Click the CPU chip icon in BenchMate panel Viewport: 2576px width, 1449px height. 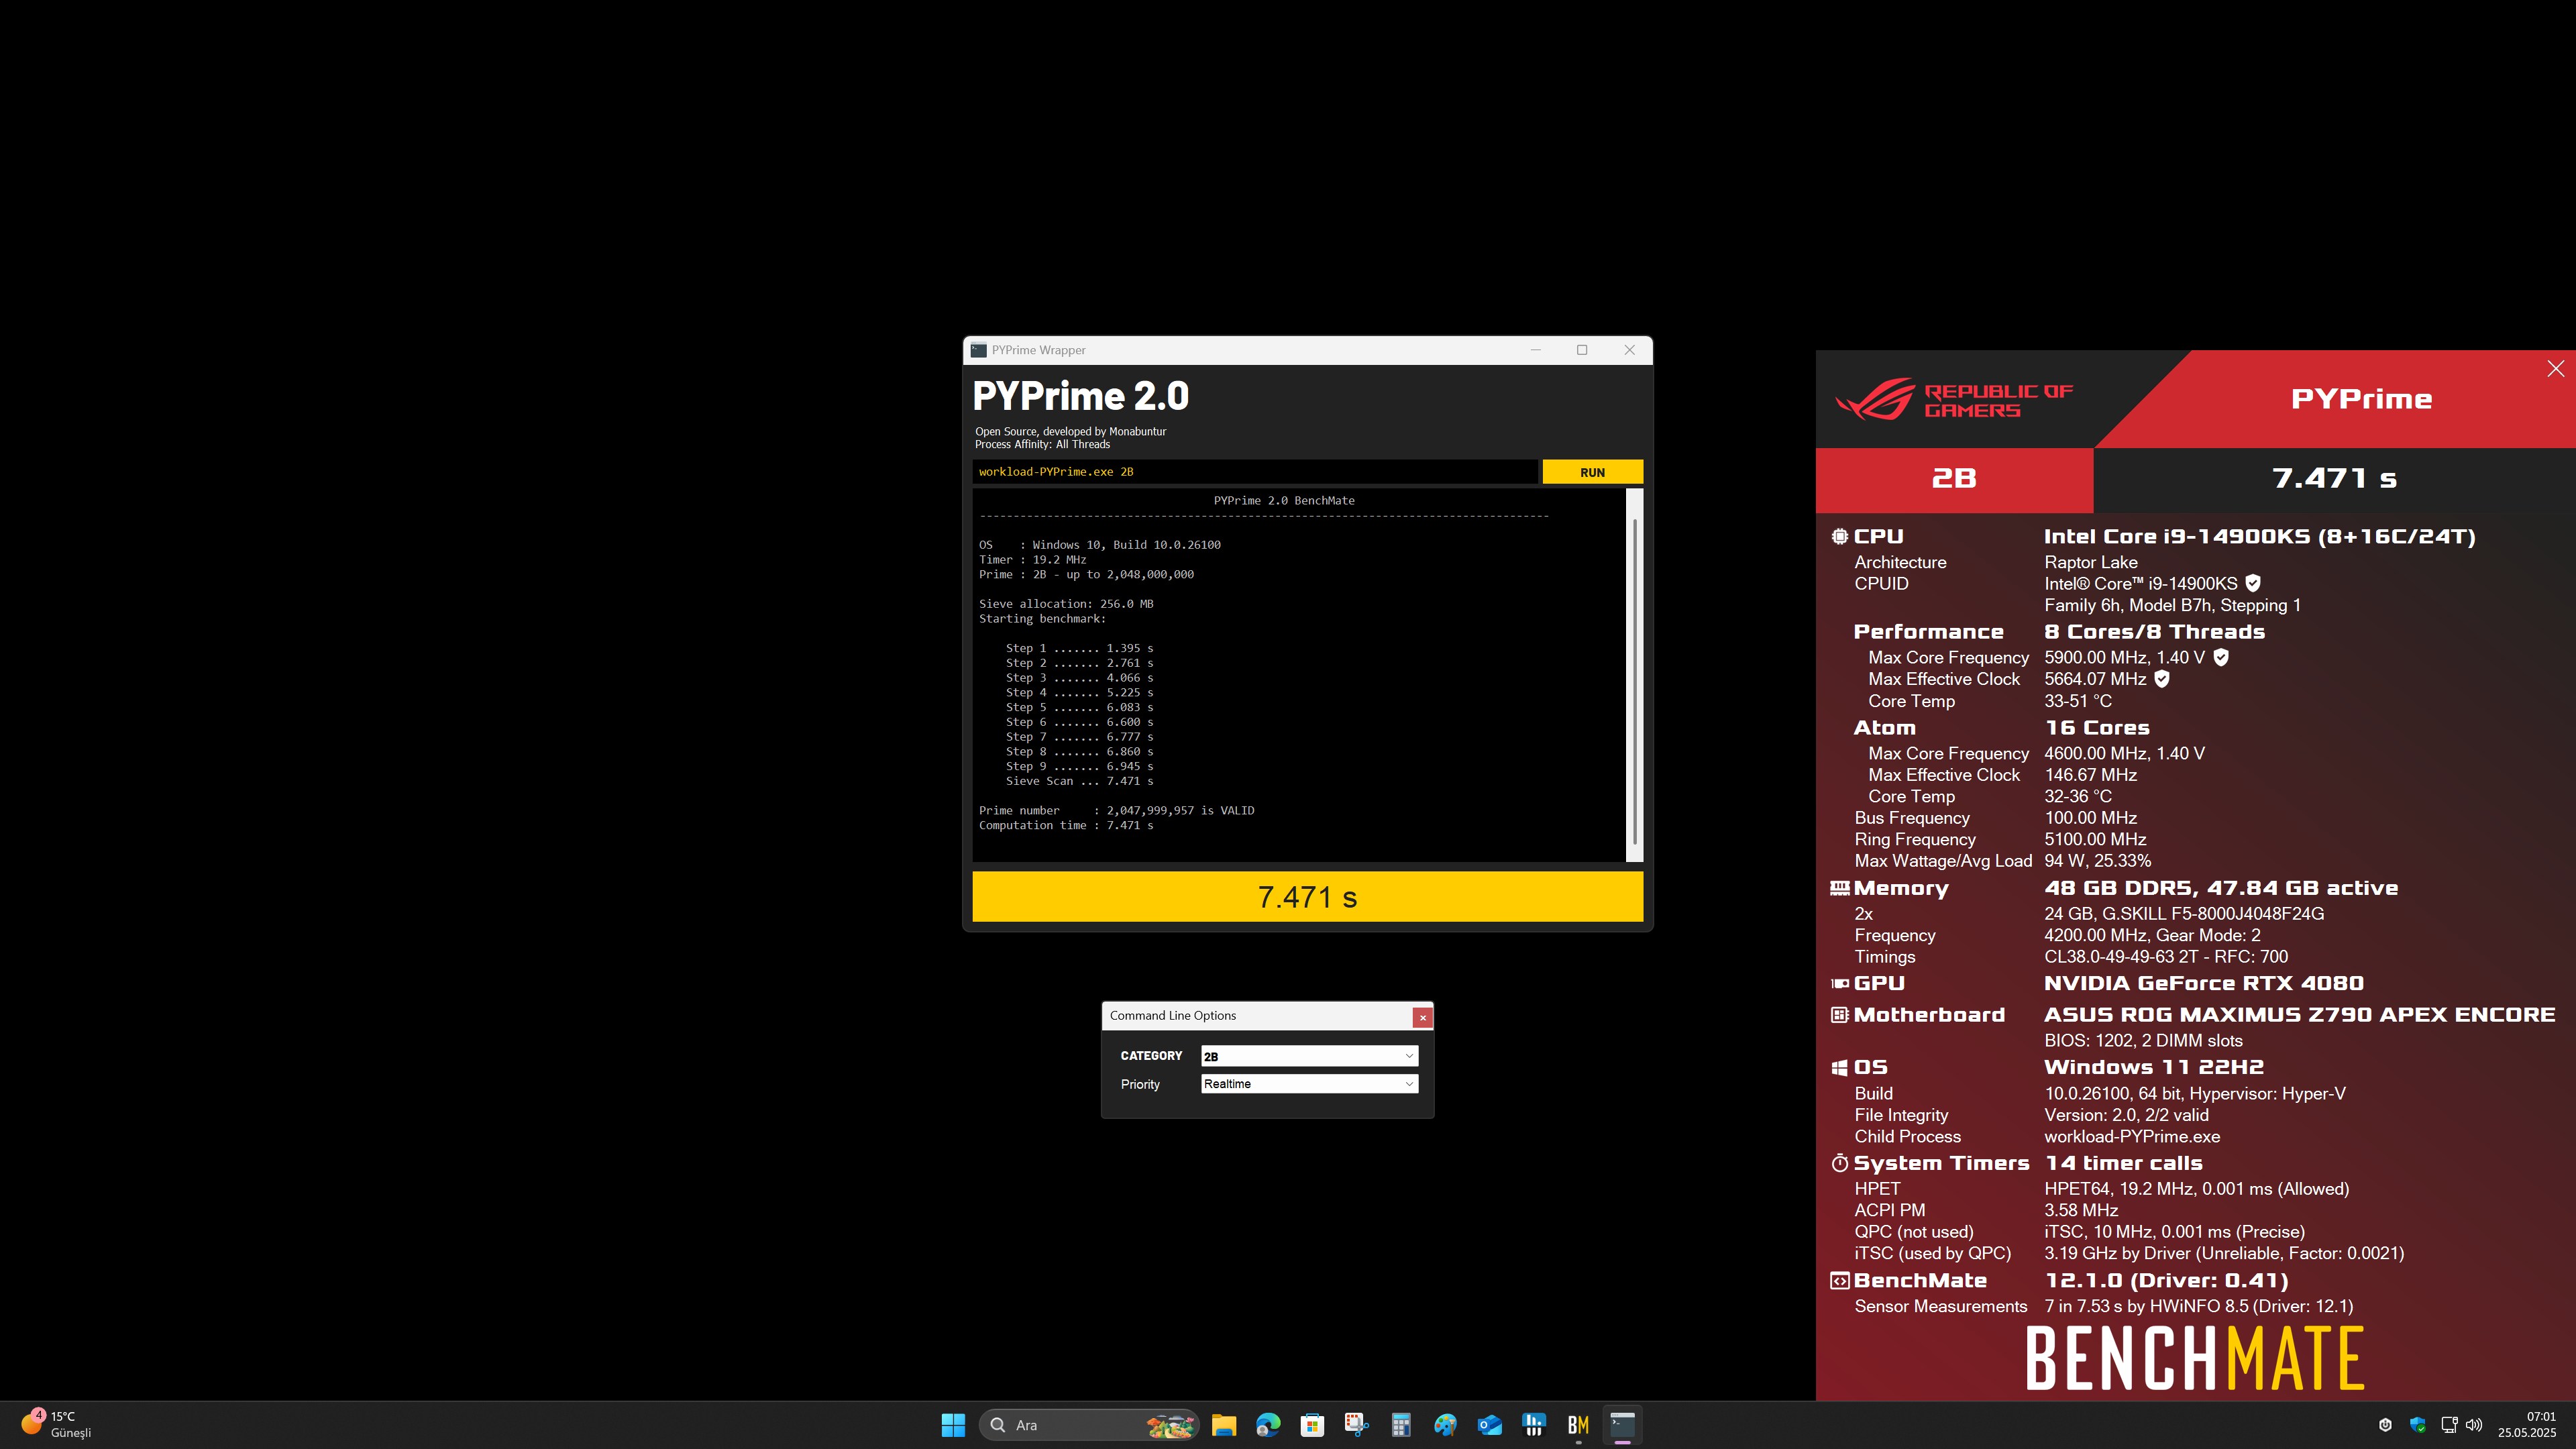[x=1839, y=537]
